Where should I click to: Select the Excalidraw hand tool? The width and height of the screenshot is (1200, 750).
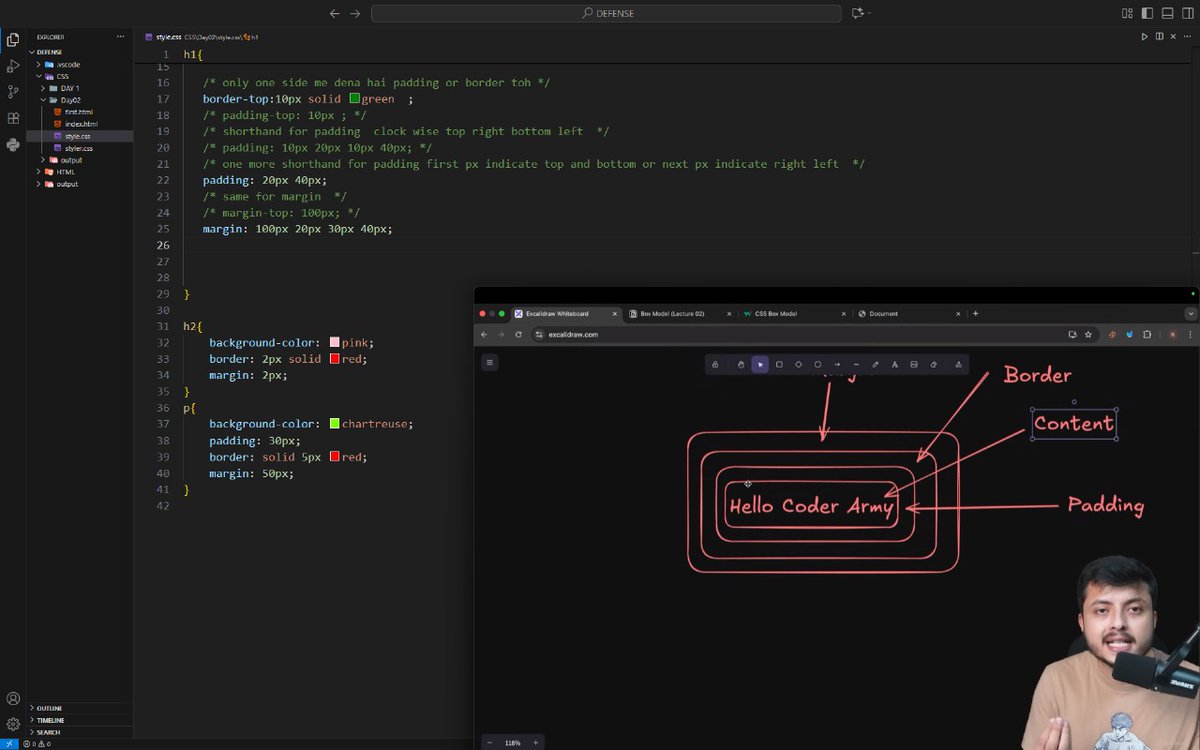click(741, 365)
